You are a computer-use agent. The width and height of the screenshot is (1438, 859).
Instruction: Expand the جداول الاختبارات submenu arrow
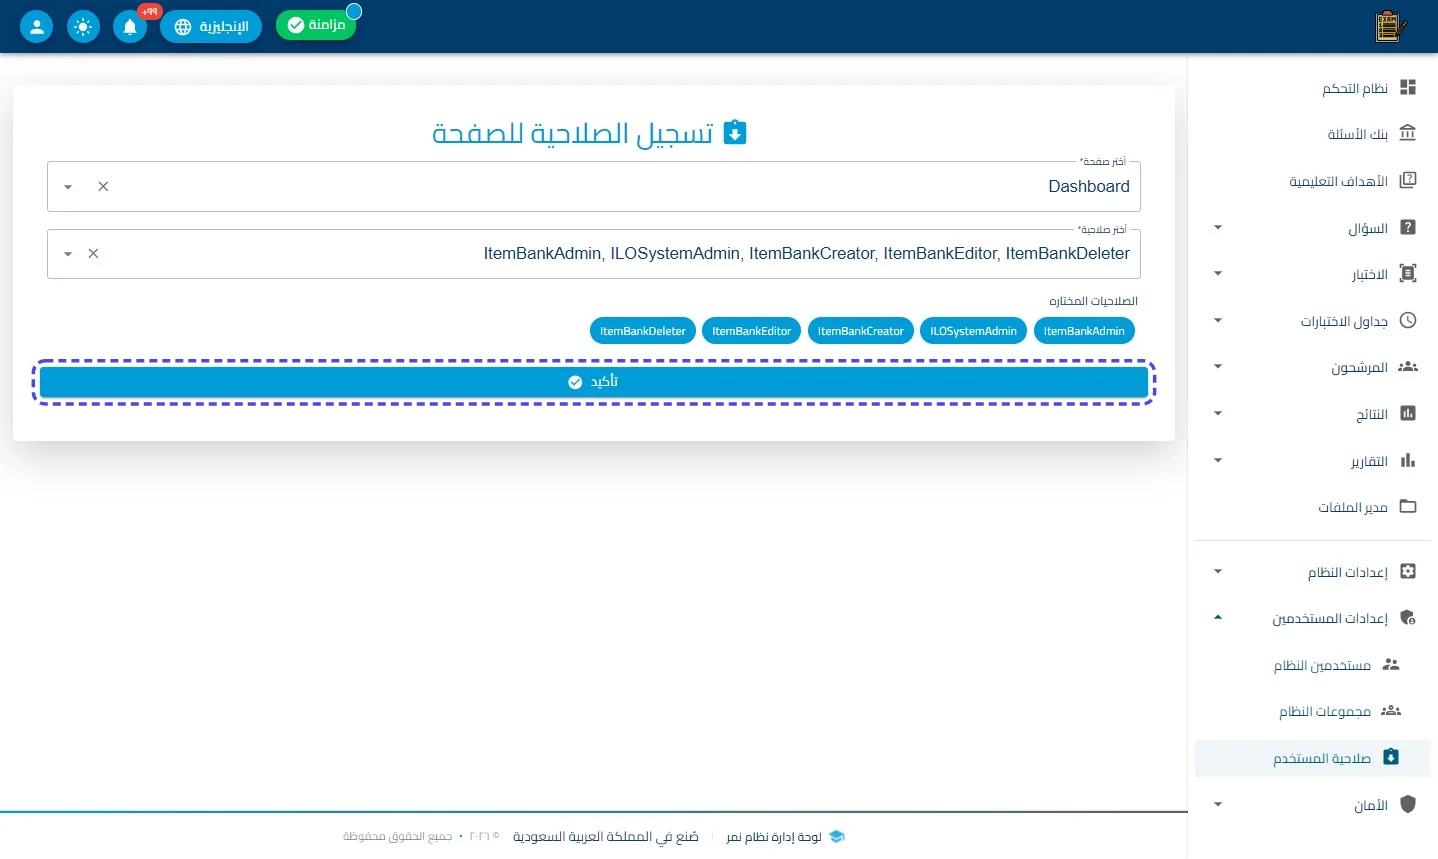[1218, 321]
